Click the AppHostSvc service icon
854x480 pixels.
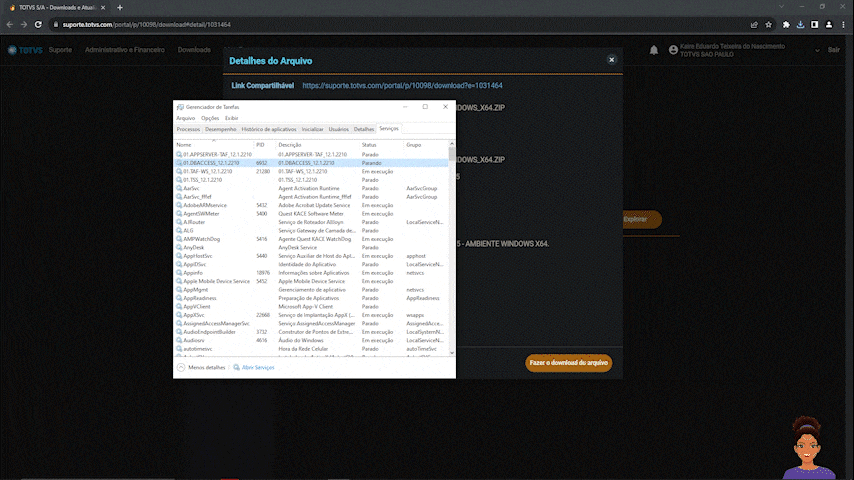click(179, 256)
